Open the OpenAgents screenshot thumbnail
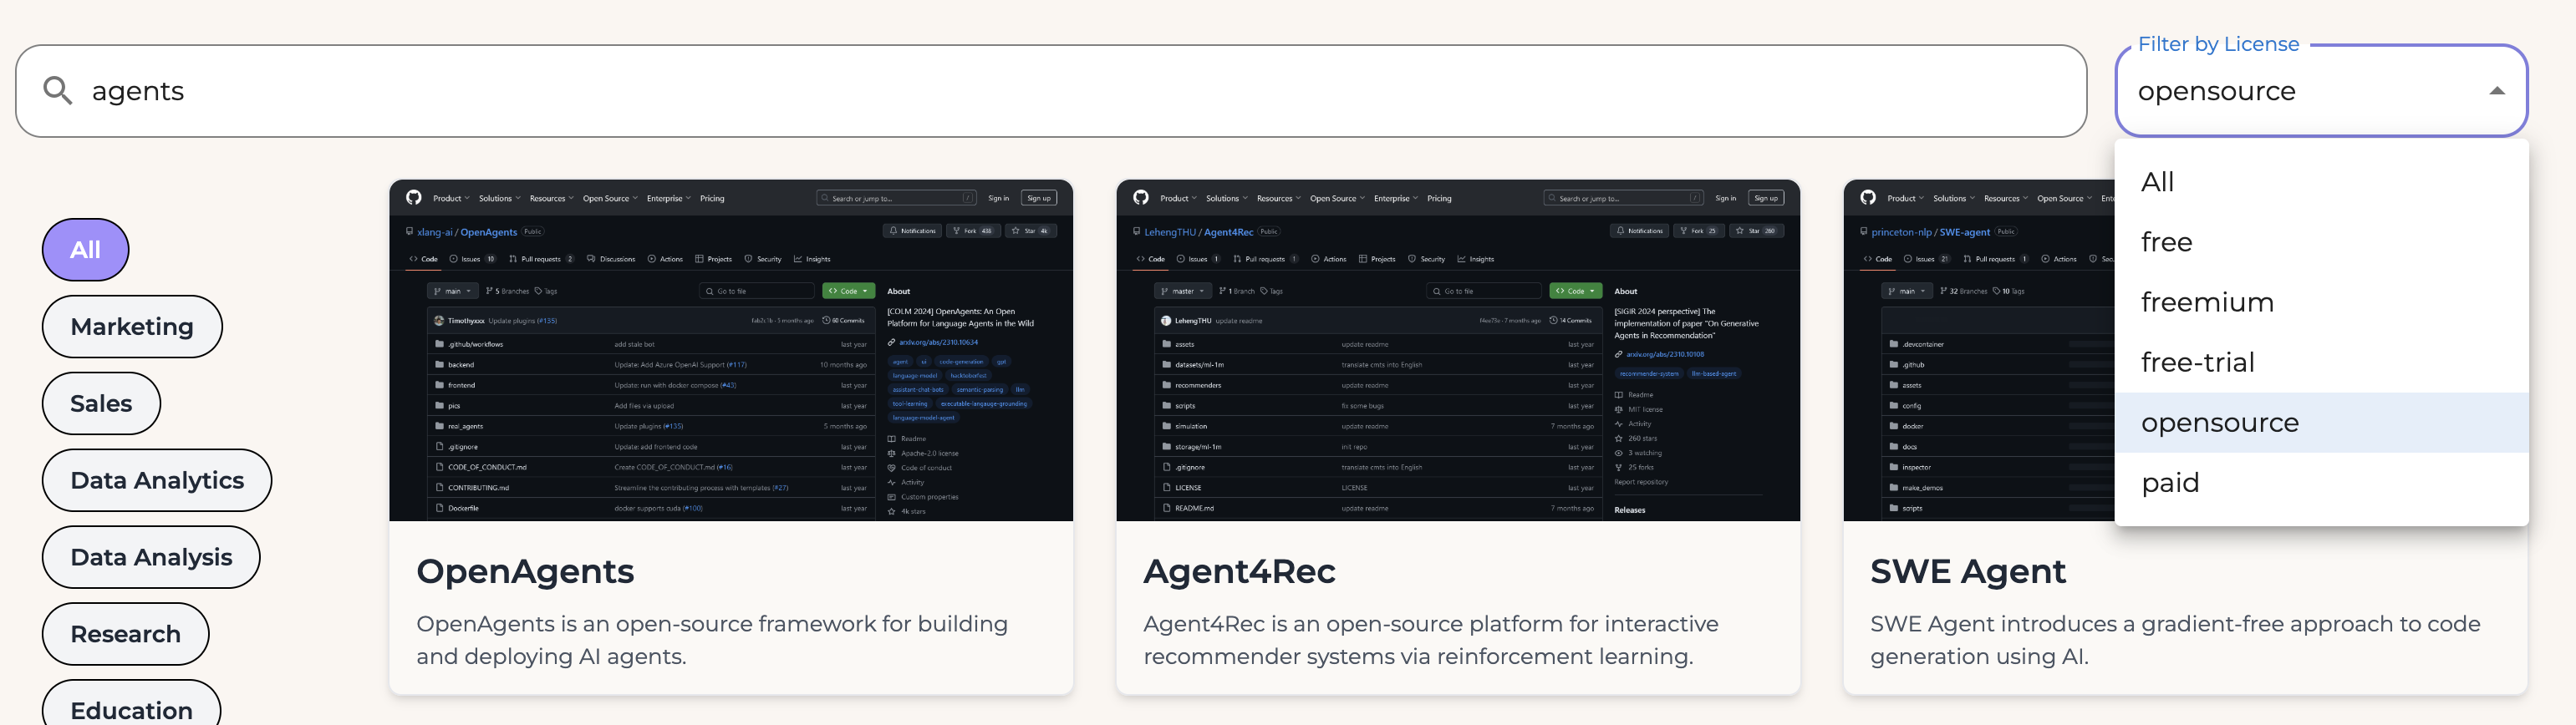The width and height of the screenshot is (2576, 725). [x=731, y=350]
